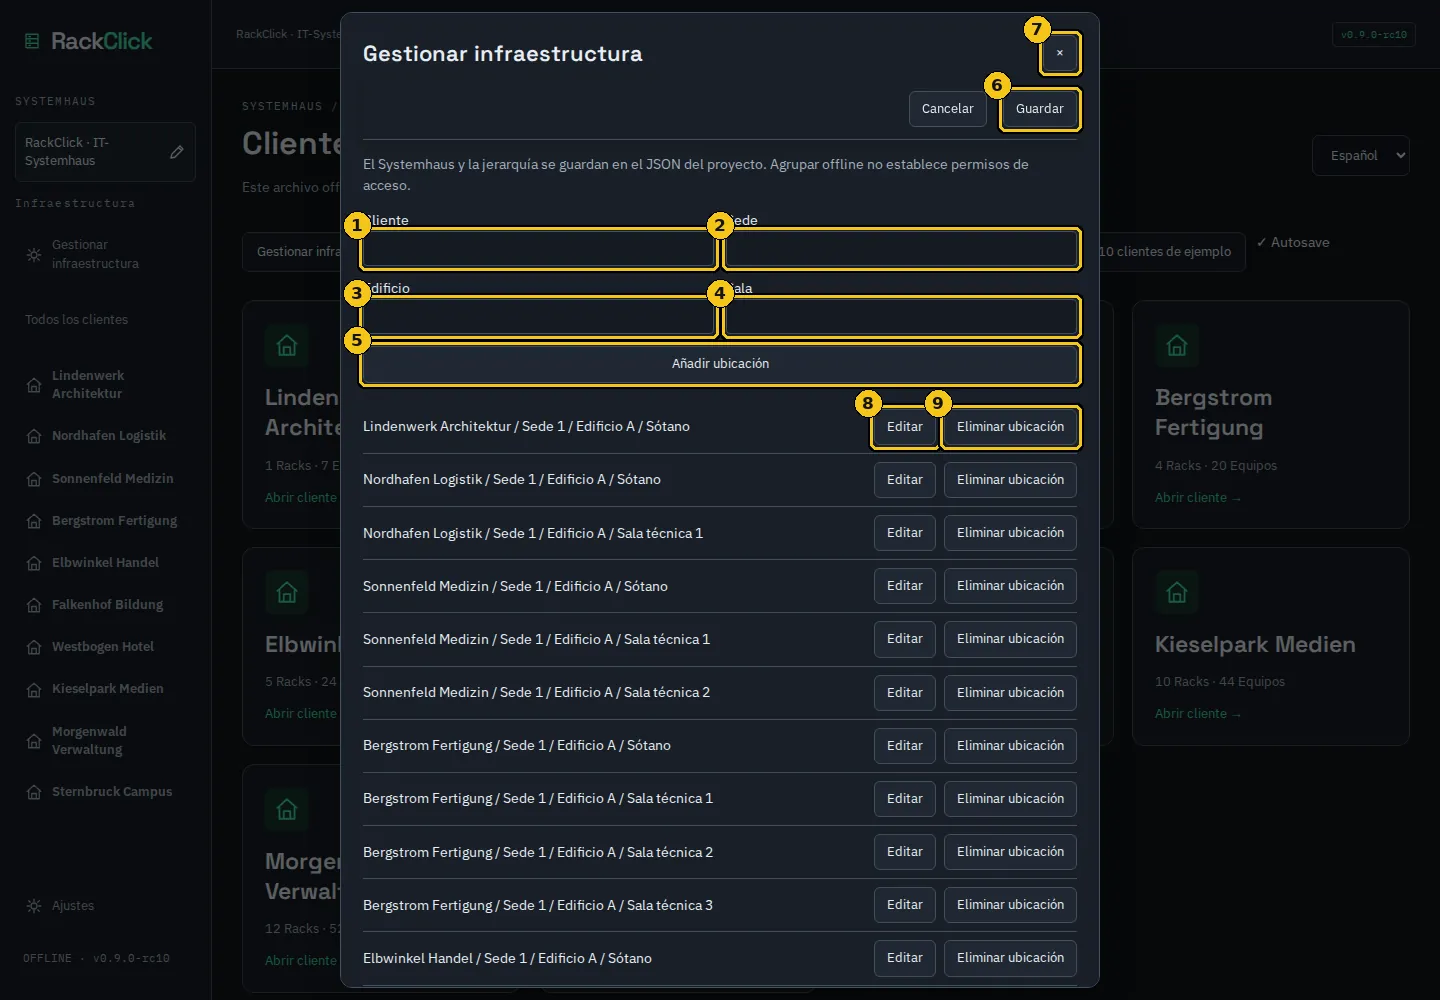Screen dimensions: 1440x1000
Task: Click the green house icon on Bergstrom Fertigung card
Action: pyautogui.click(x=1177, y=346)
